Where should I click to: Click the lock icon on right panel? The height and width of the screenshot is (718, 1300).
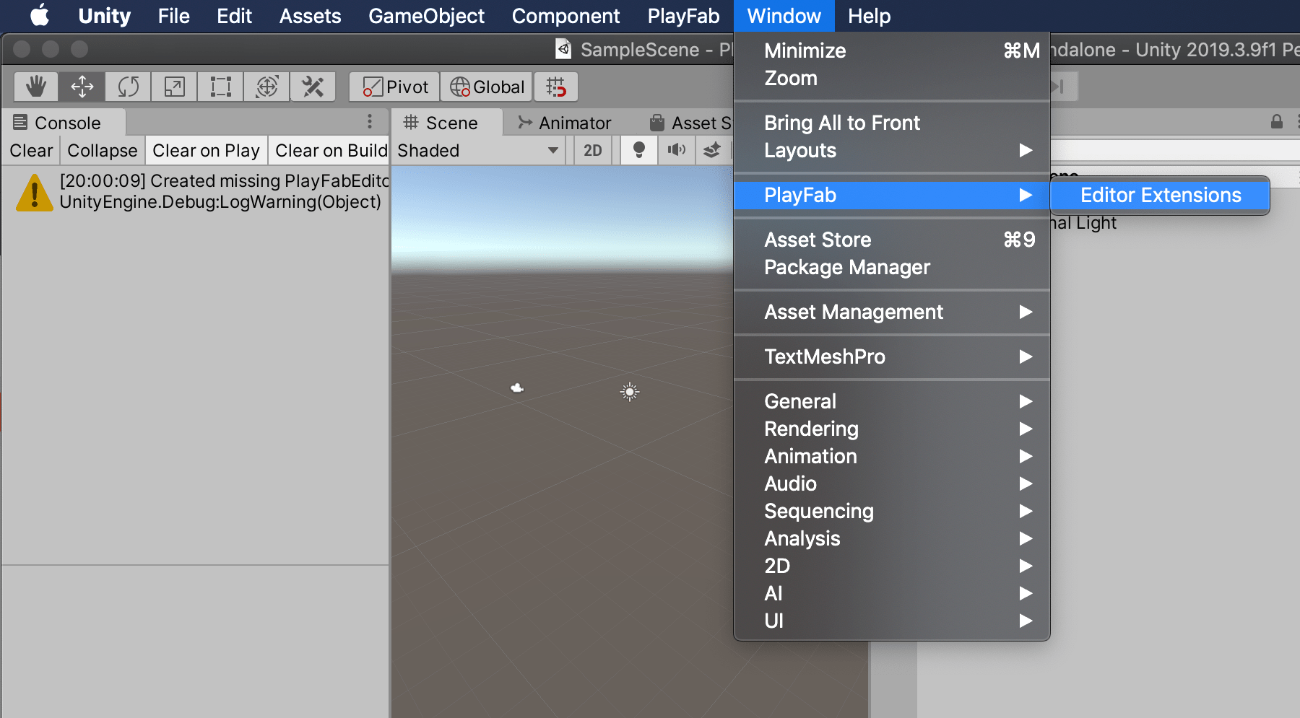(1276, 122)
